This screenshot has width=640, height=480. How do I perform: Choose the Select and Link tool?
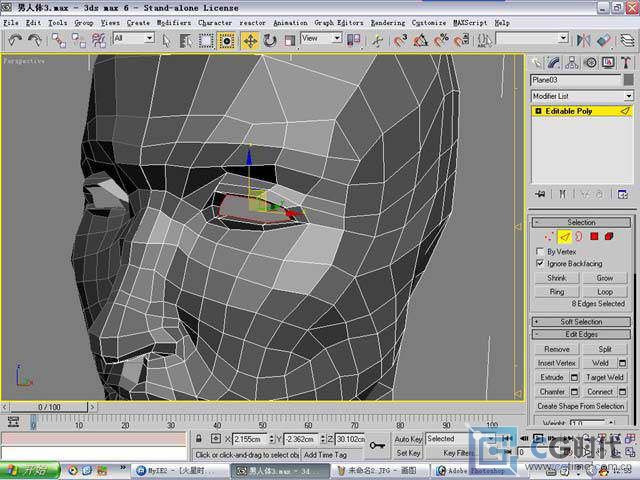pyautogui.click(x=58, y=40)
